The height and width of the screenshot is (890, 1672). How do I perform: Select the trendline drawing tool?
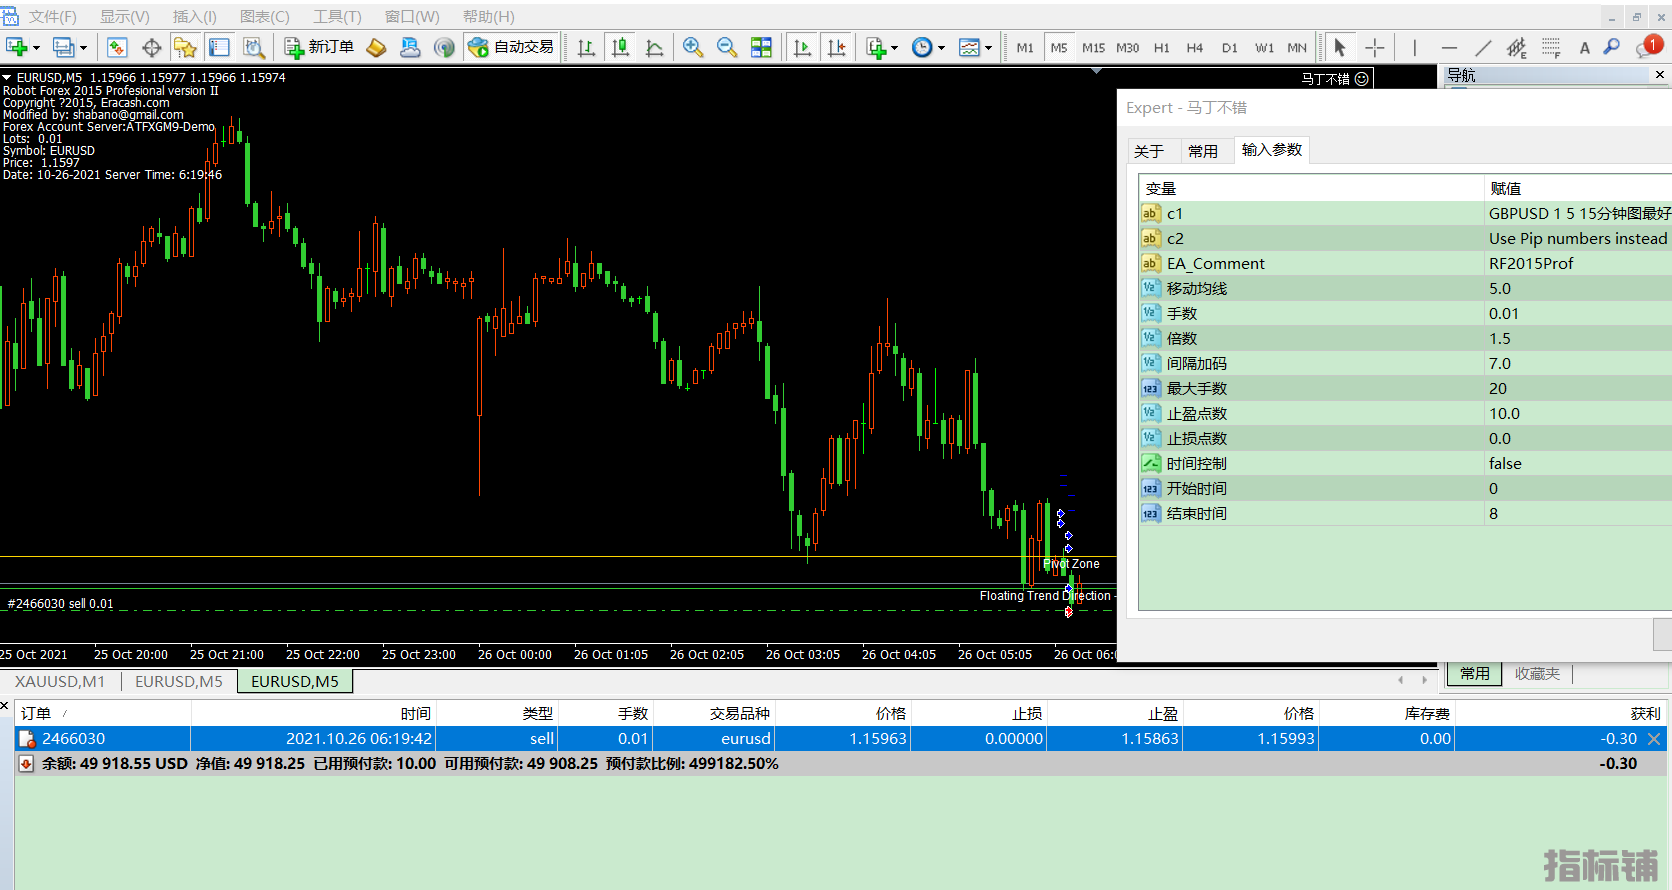tap(1483, 47)
